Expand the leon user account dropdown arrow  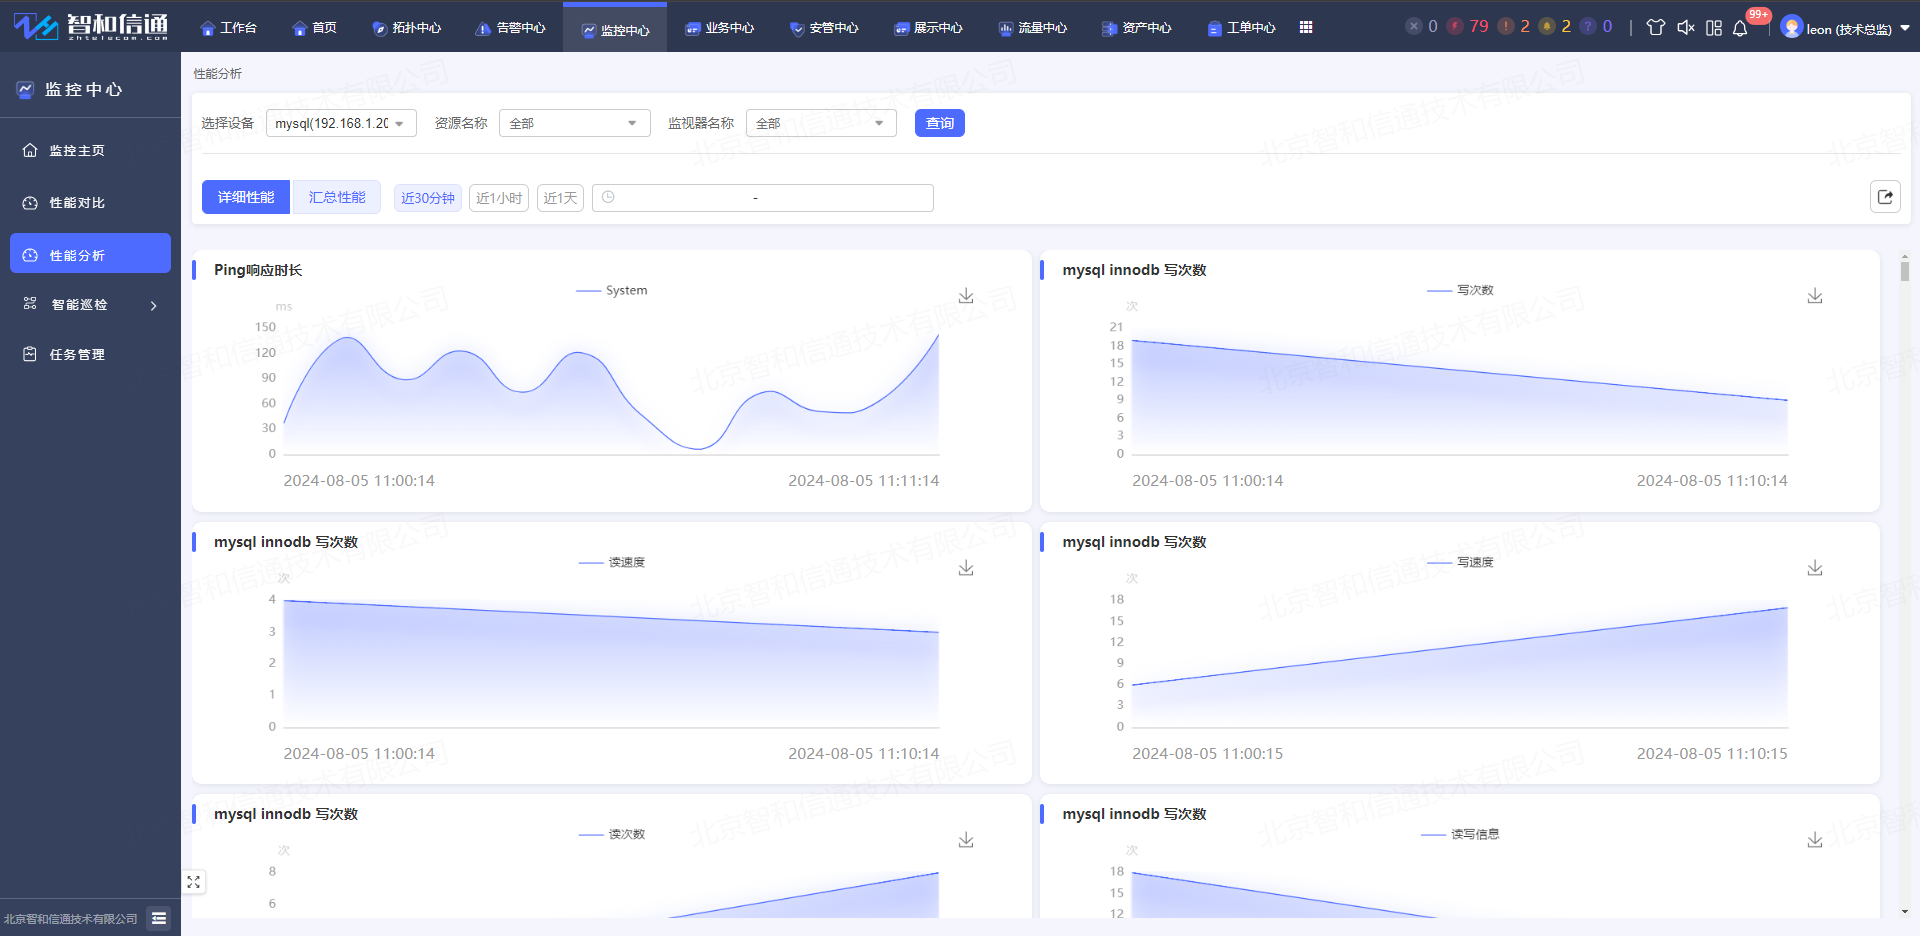(x=1905, y=28)
